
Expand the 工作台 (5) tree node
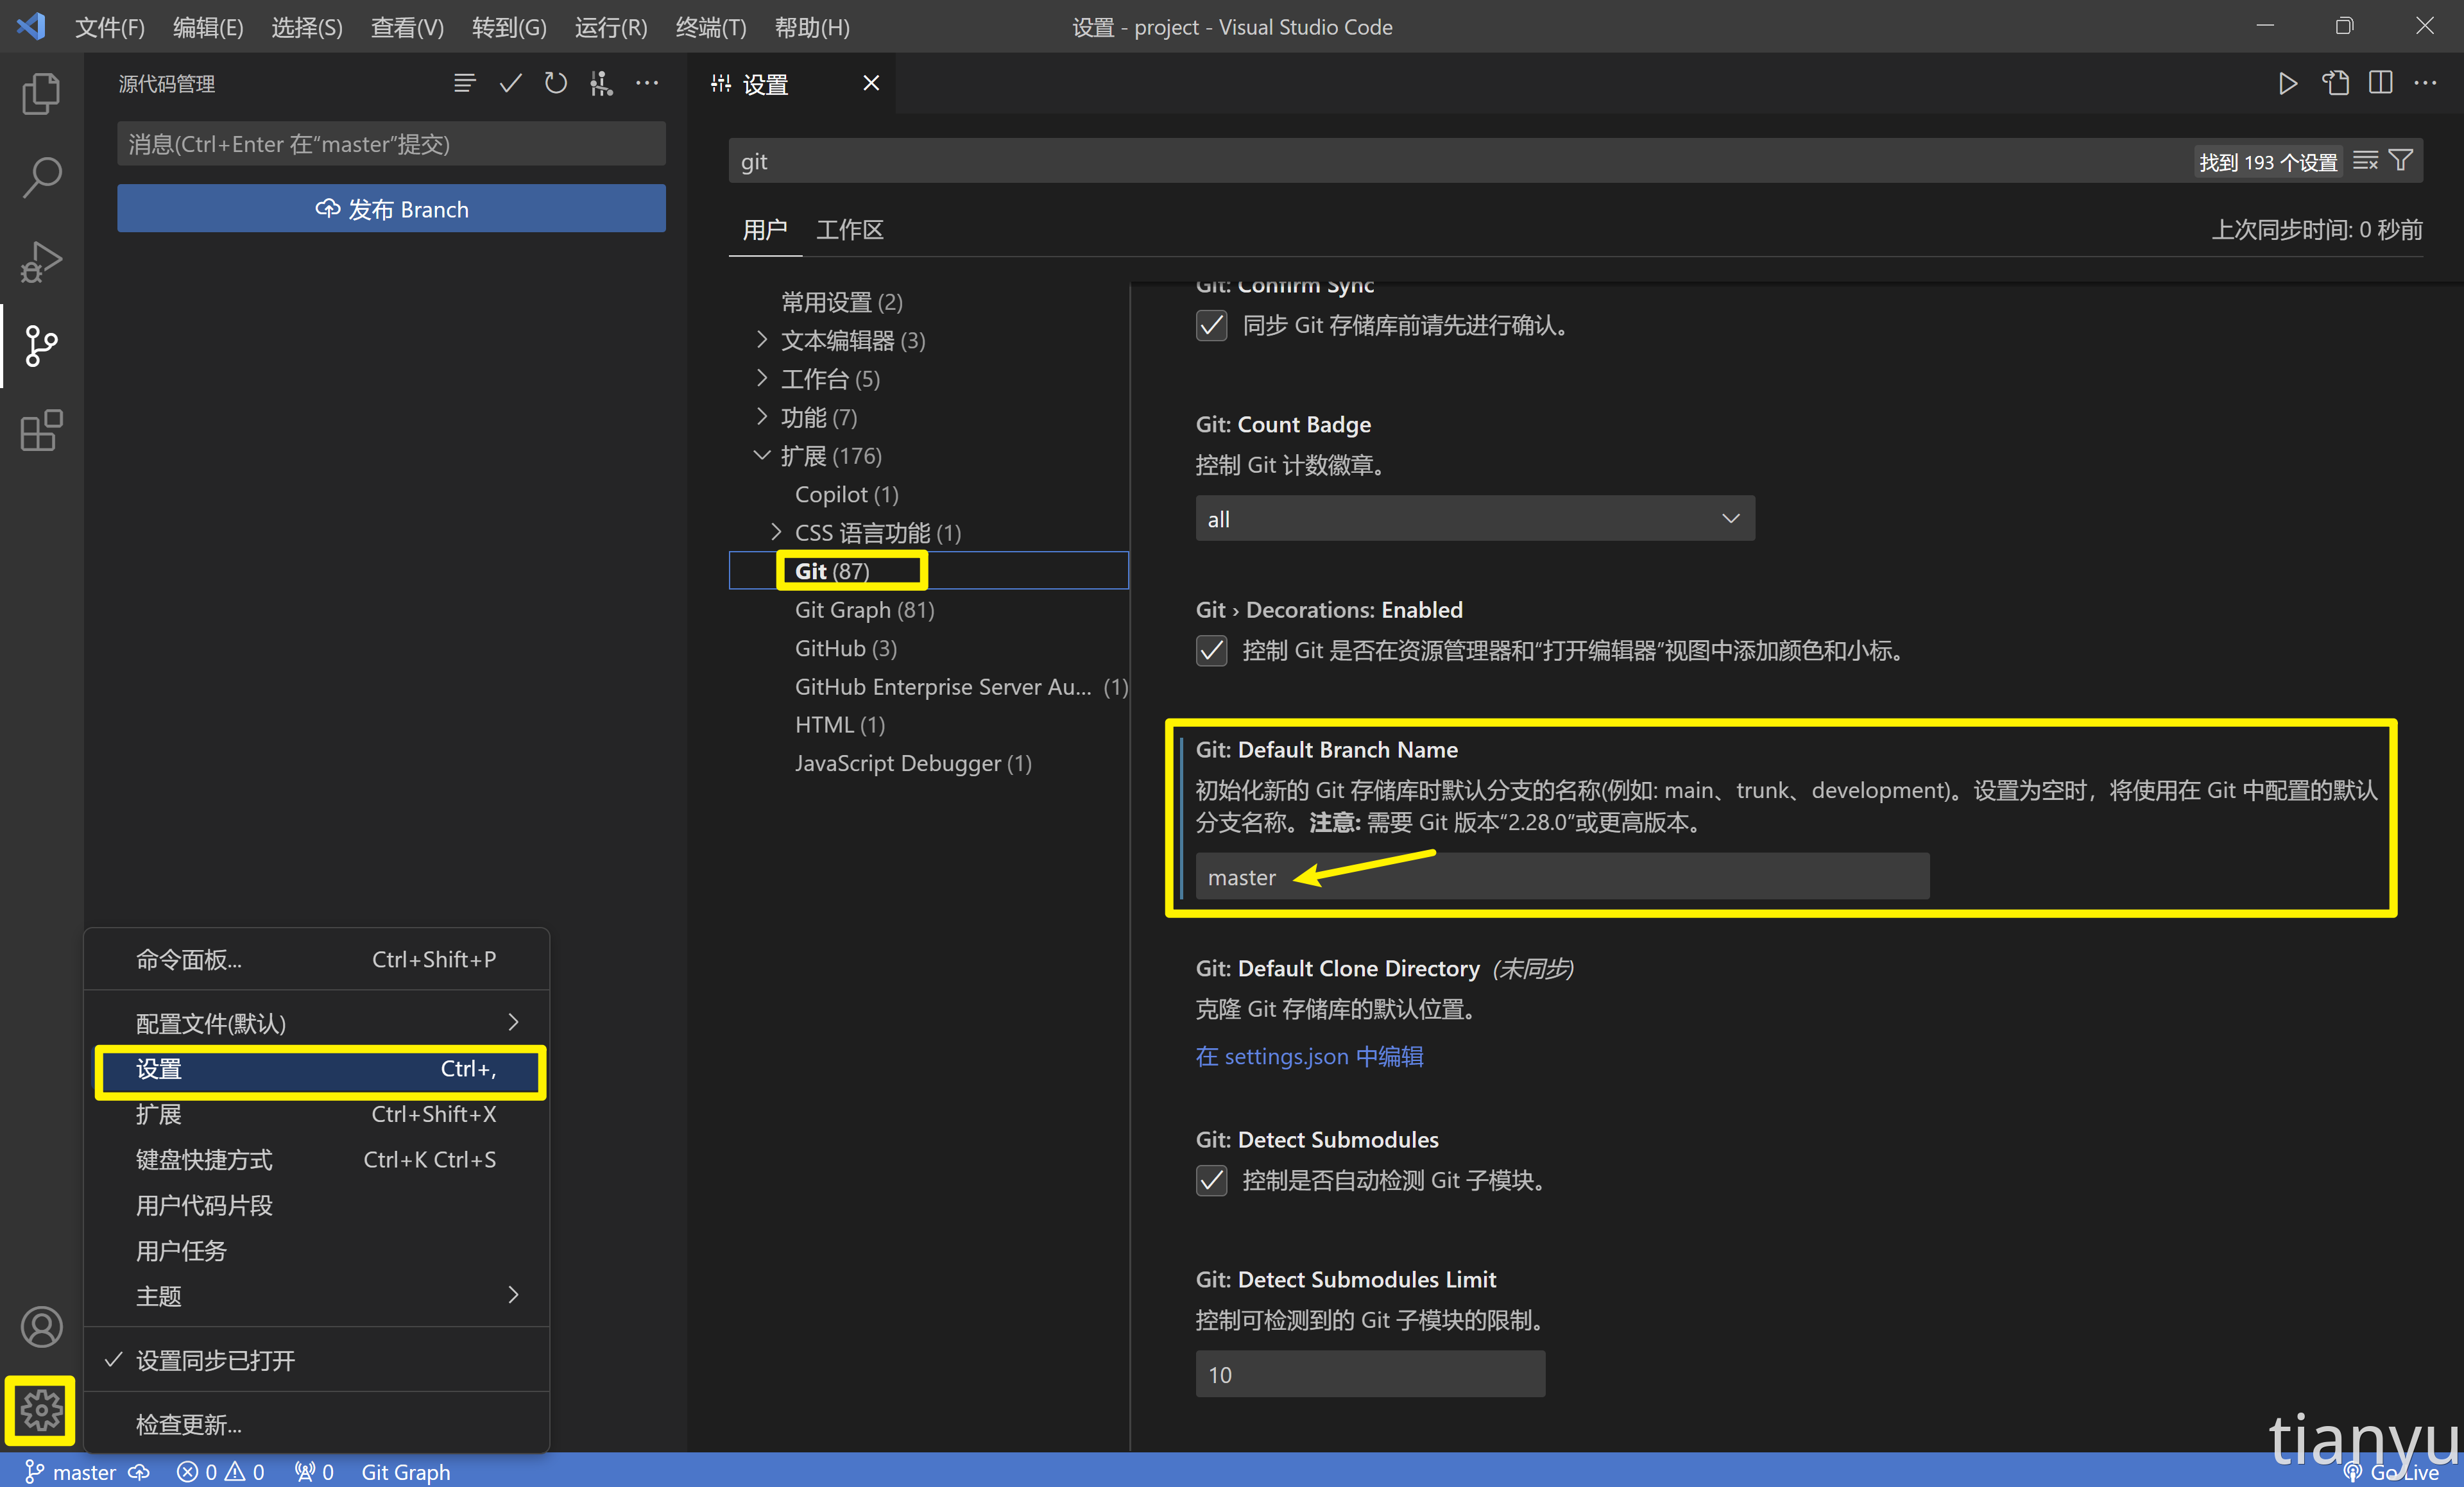pyautogui.click(x=762, y=378)
